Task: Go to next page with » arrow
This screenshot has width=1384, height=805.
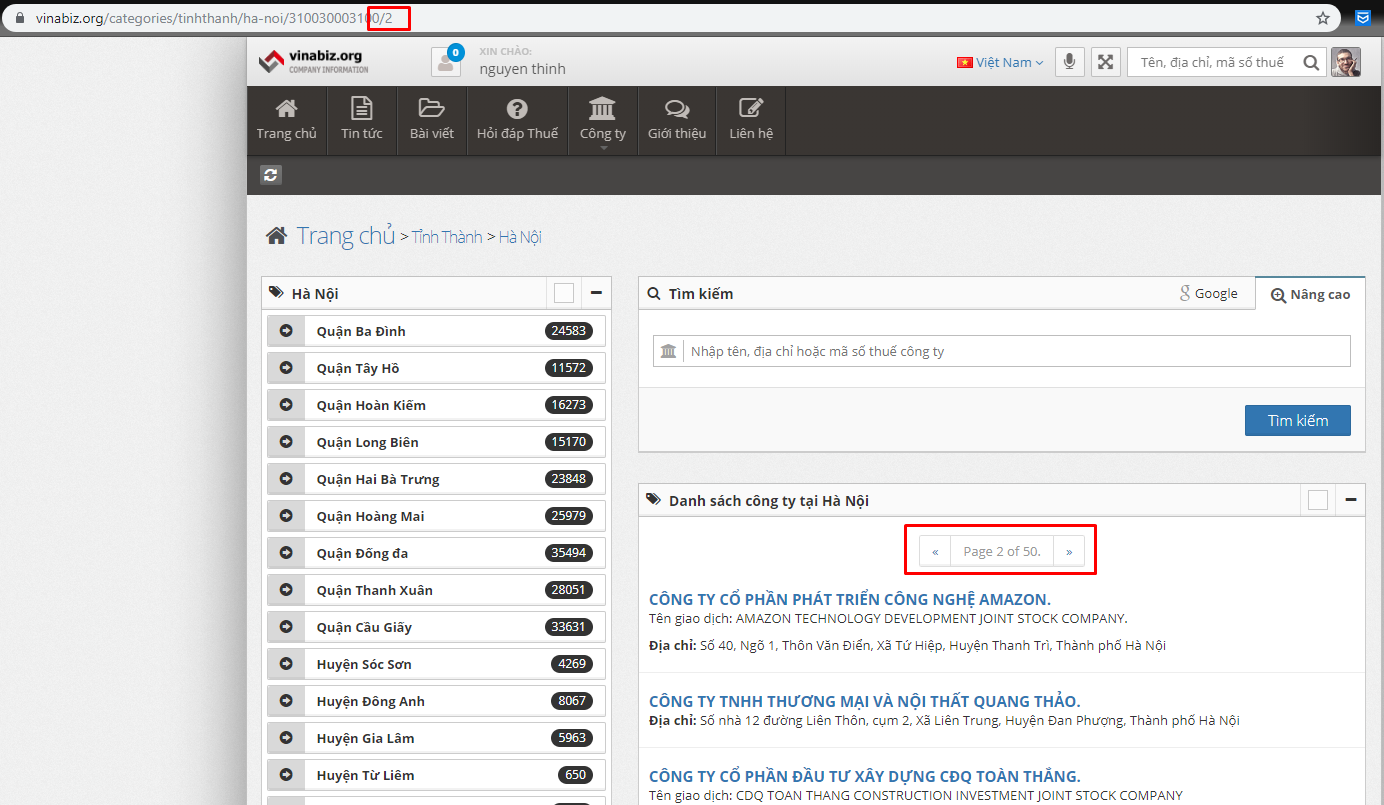Action: coord(1068,551)
